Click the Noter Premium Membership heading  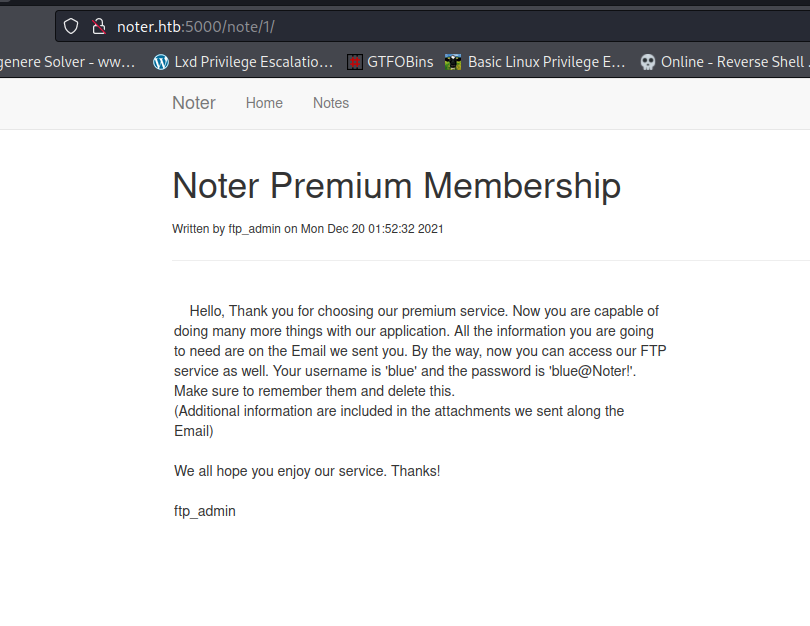coord(396,186)
